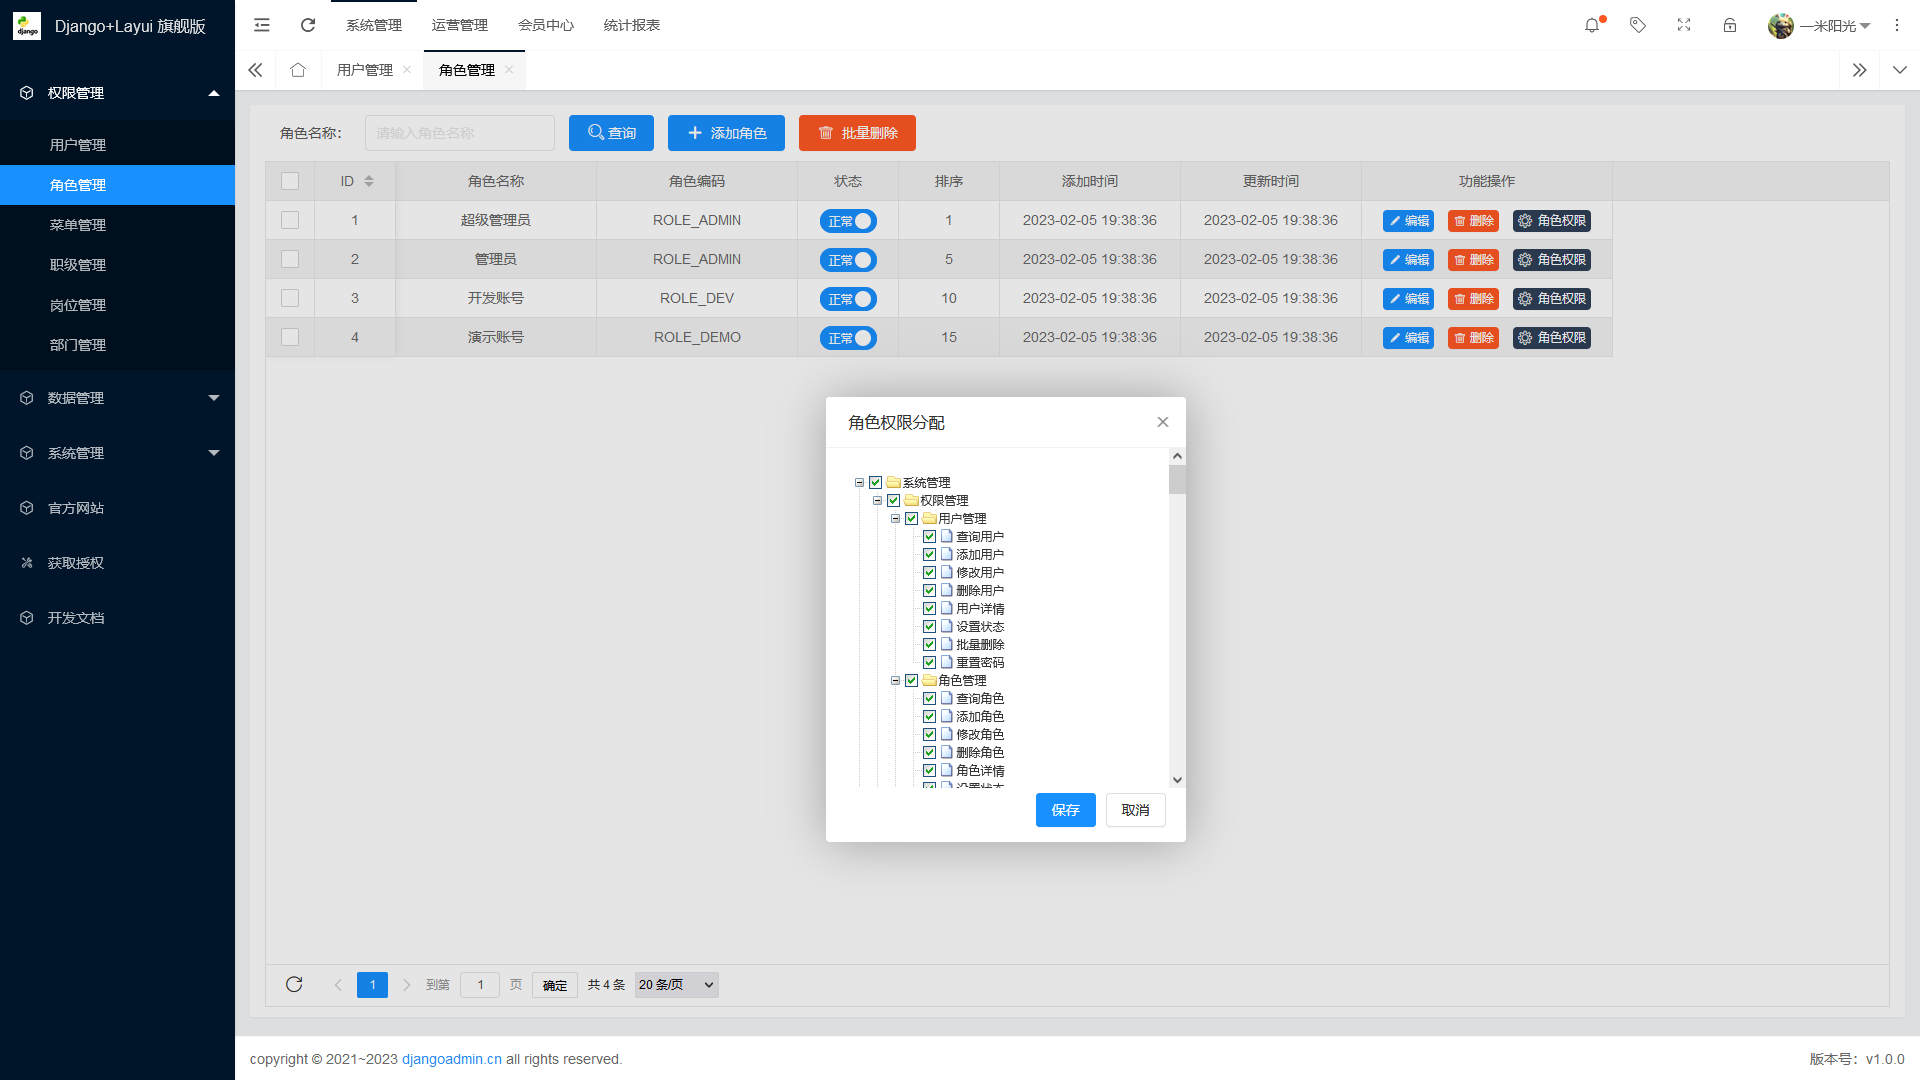Visit the djangoadmin.cn footer link

coord(451,1059)
